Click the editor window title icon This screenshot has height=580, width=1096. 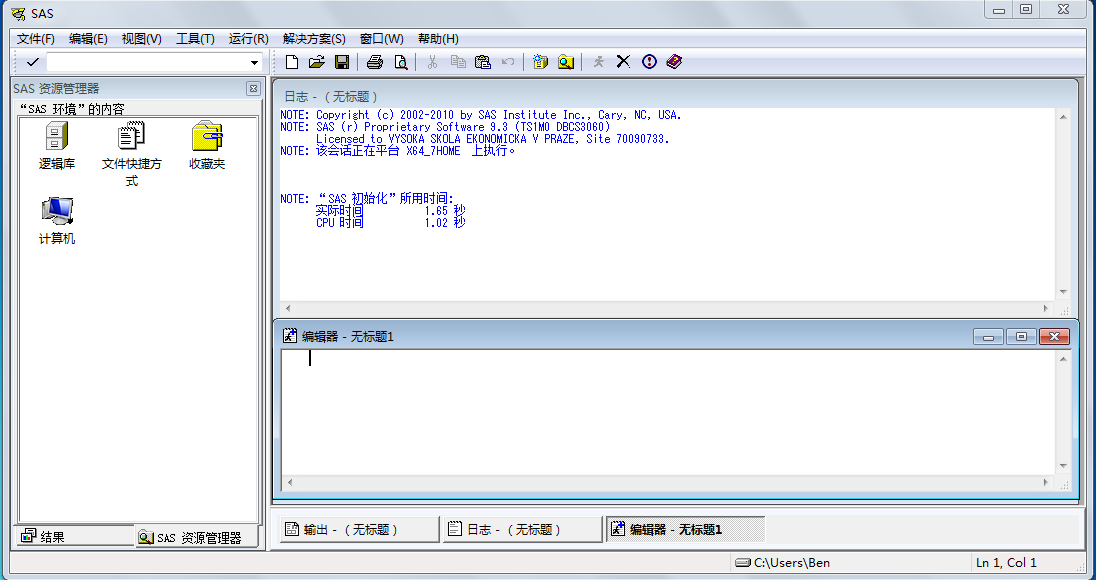tap(289, 336)
